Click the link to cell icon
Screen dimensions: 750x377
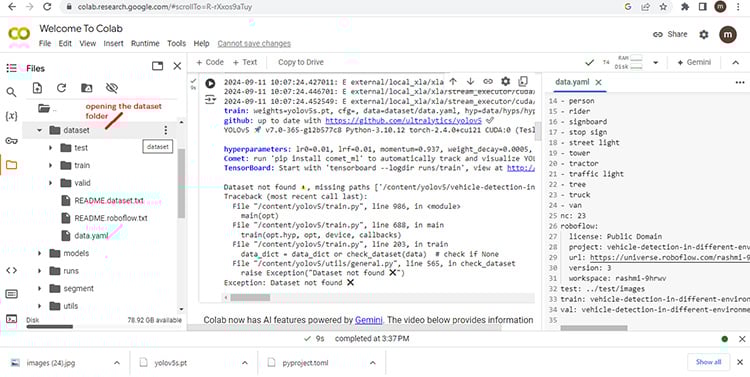[488, 81]
